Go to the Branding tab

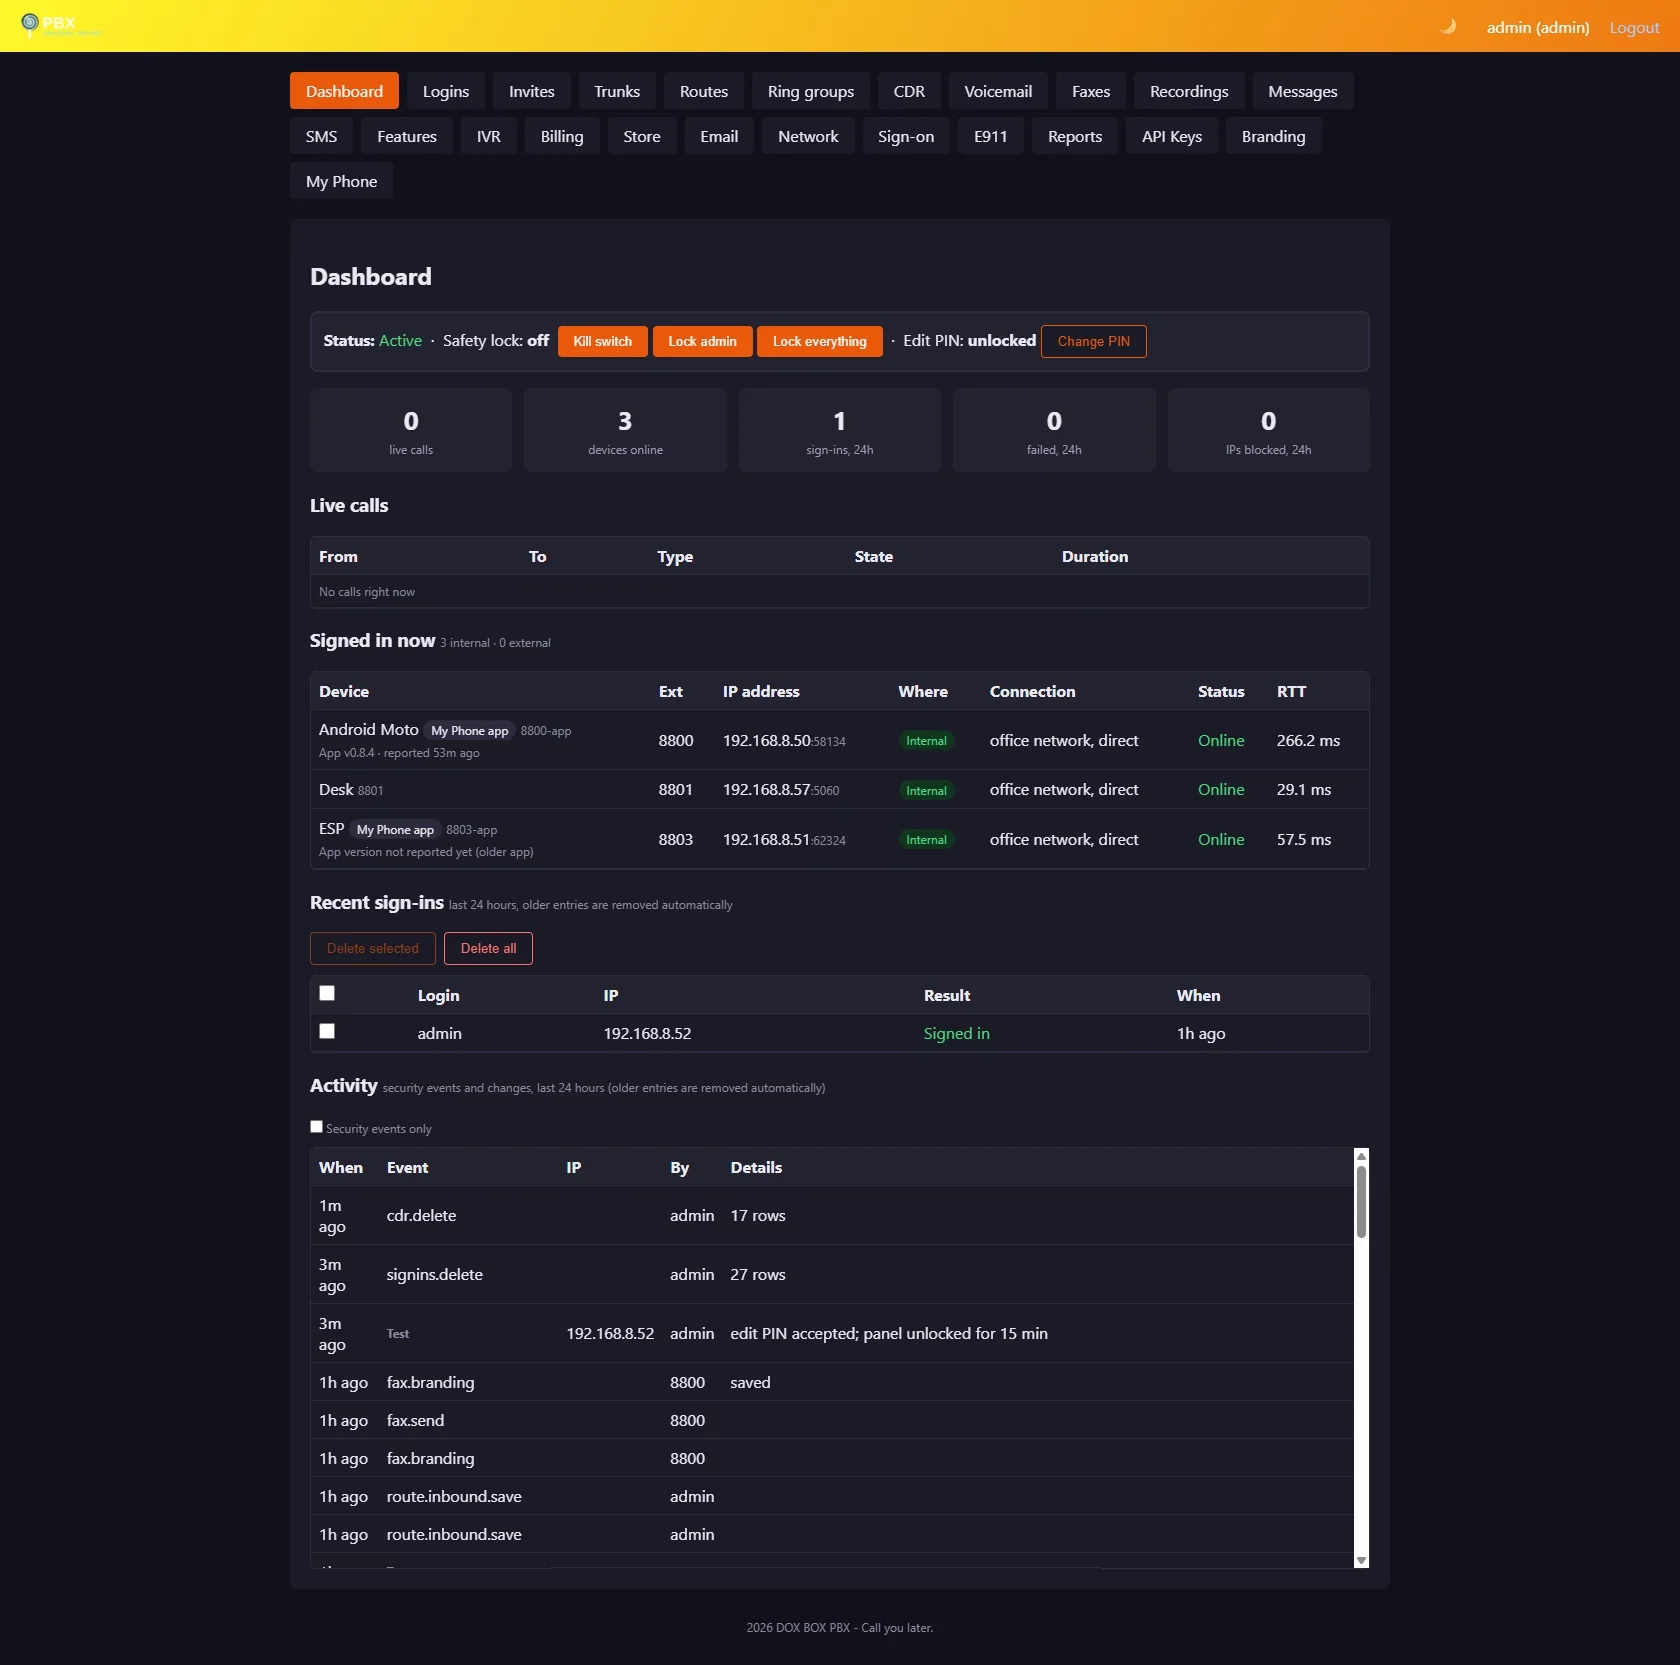(x=1274, y=136)
